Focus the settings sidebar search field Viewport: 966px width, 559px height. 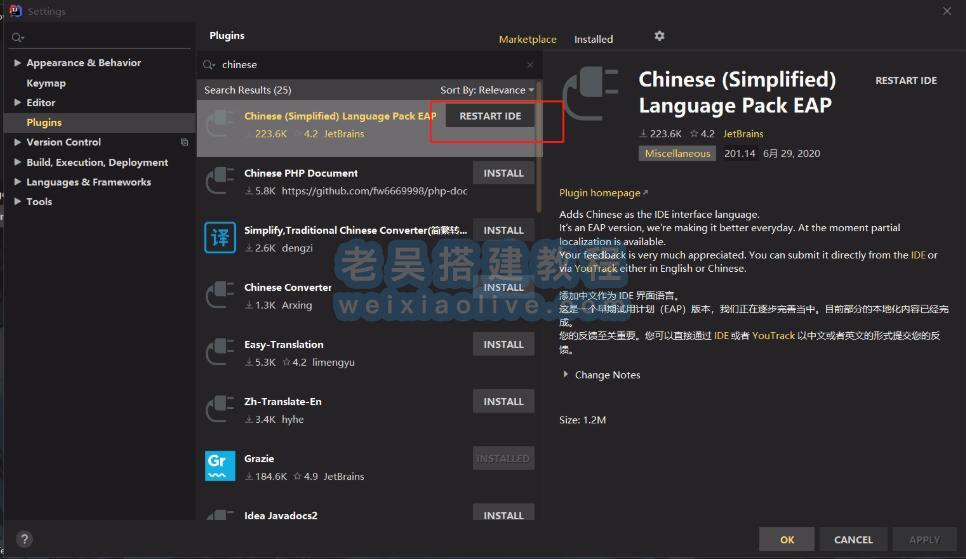(101, 38)
